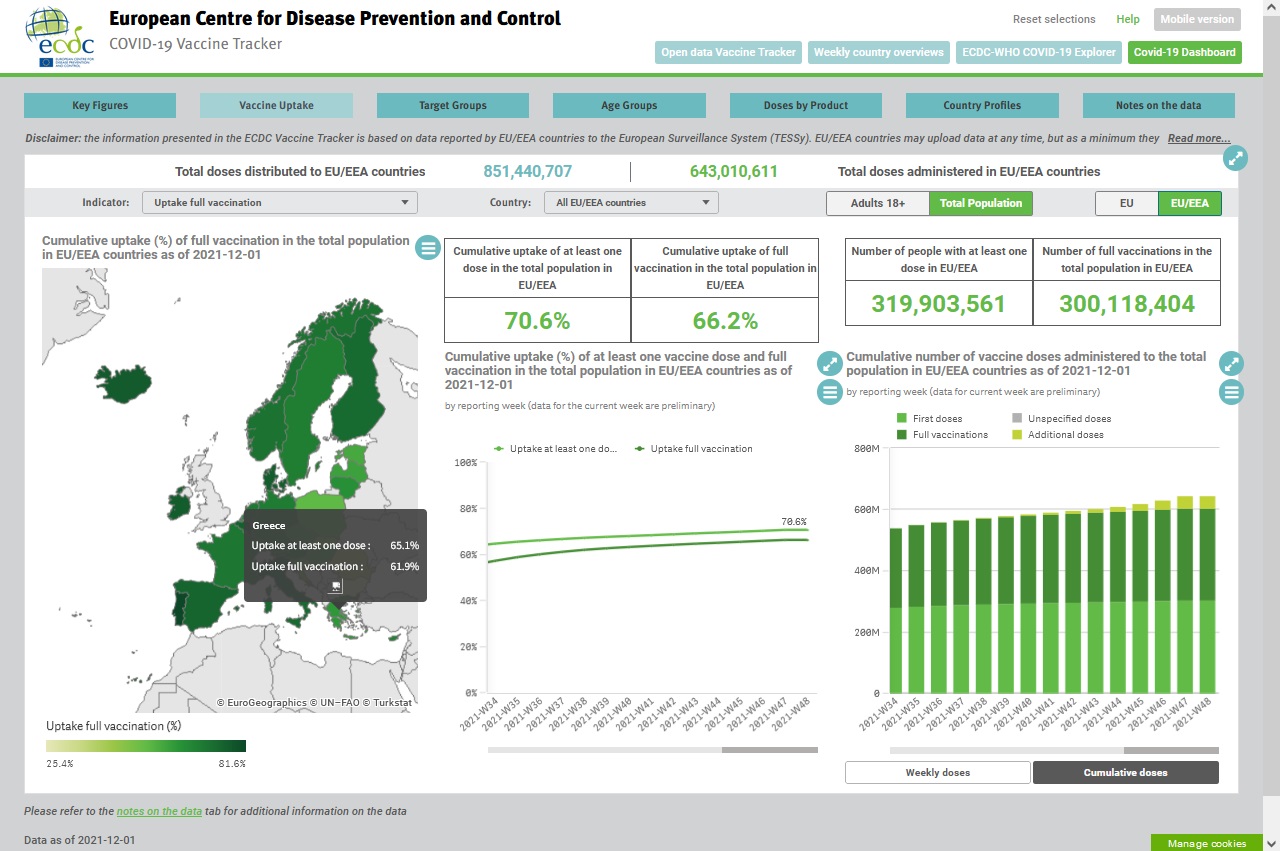Click the Covid-19 Dashboard button
Viewport: 1280px width, 851px height.
1184,52
